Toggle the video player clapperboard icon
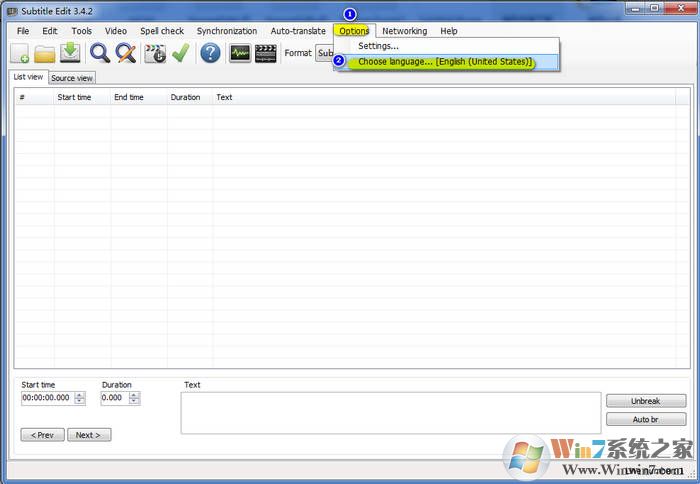The image size is (700, 484). coord(266,53)
